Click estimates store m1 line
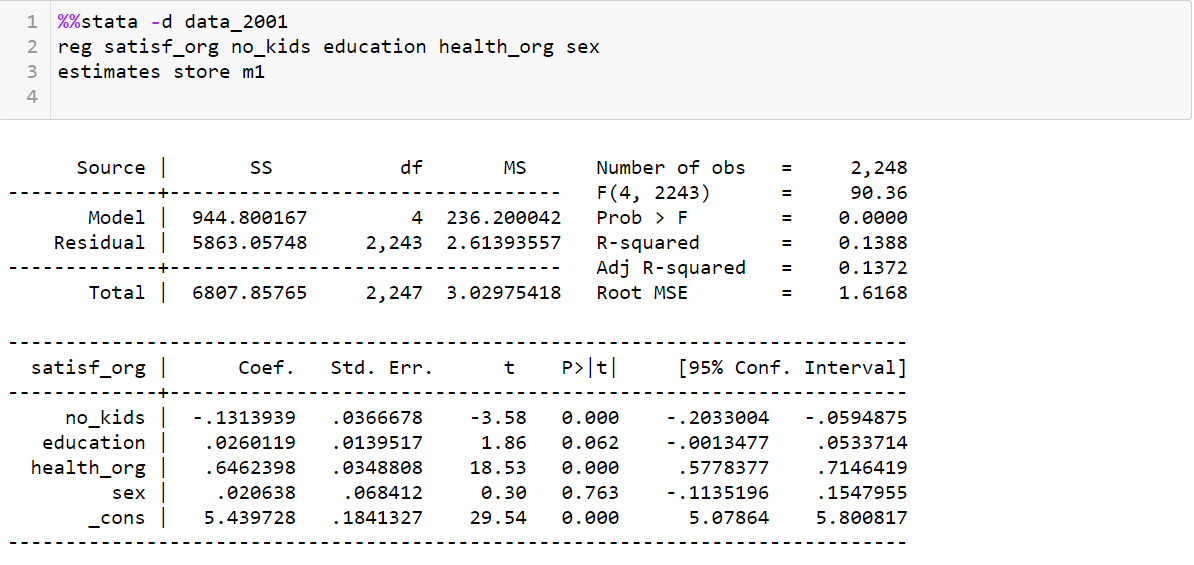The height and width of the screenshot is (565, 1194). pyautogui.click(x=161, y=72)
